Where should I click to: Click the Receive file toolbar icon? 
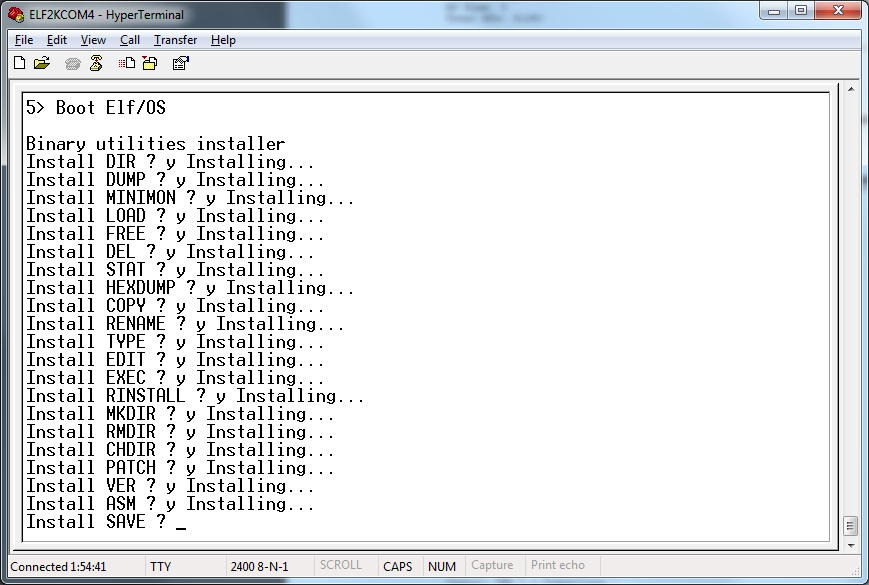149,63
